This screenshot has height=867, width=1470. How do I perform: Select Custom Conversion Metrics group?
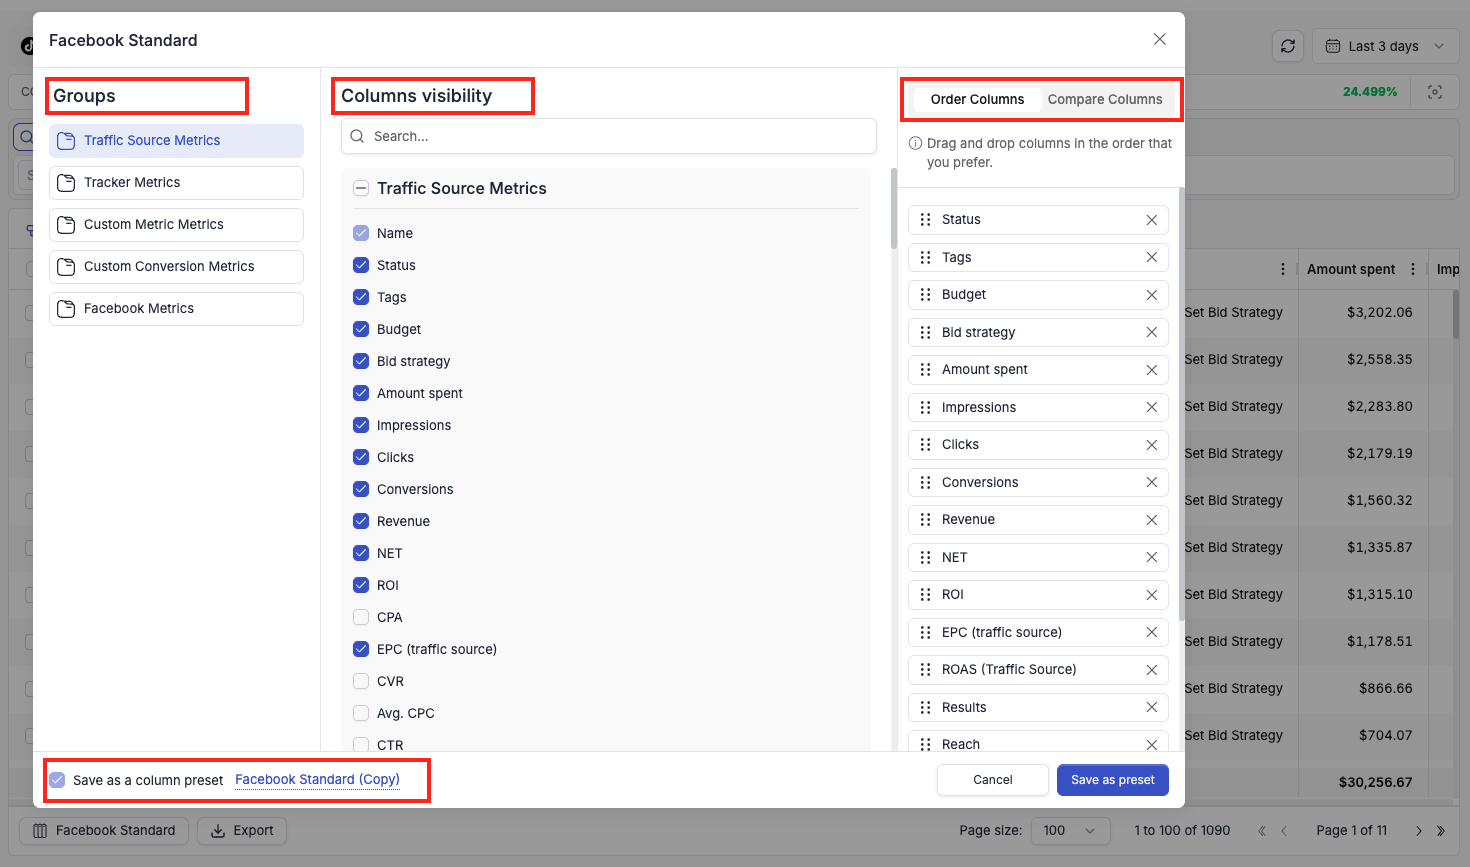(176, 267)
